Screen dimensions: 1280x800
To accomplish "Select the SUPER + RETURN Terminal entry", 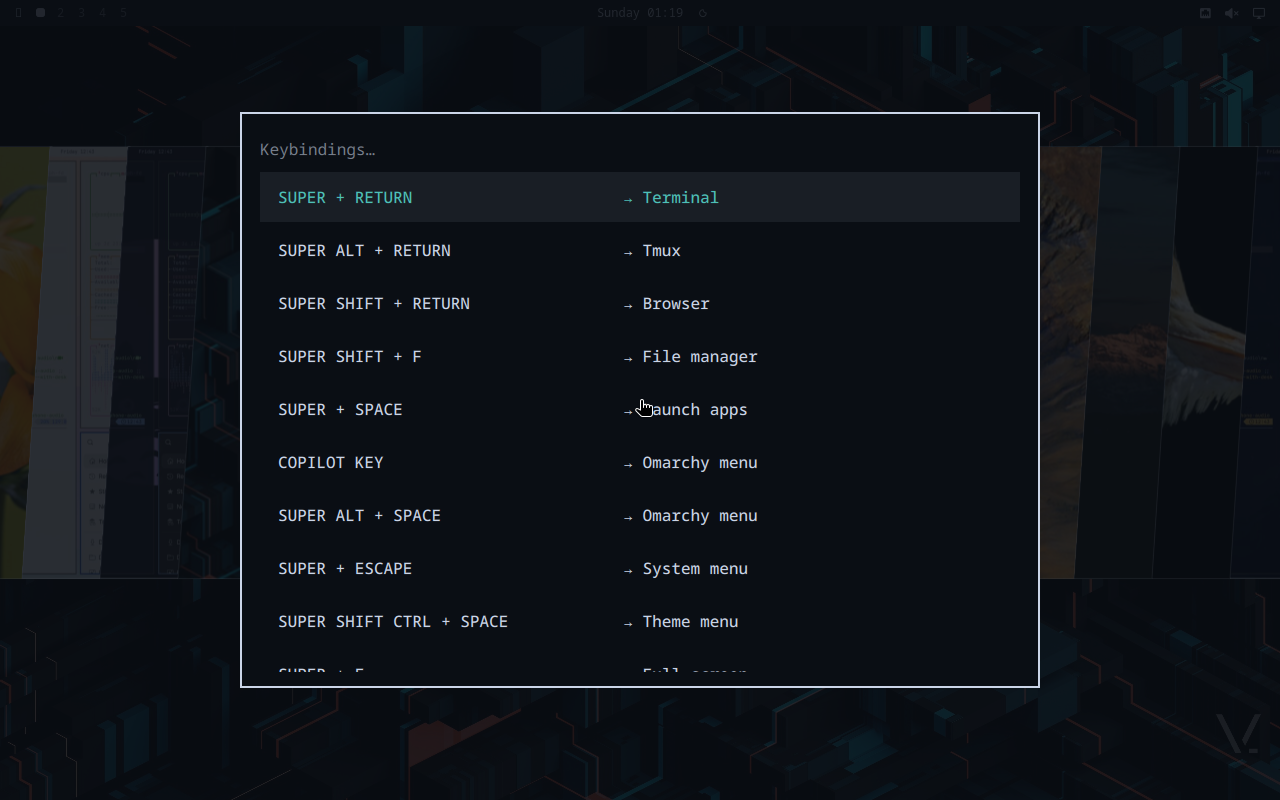I will (640, 197).
